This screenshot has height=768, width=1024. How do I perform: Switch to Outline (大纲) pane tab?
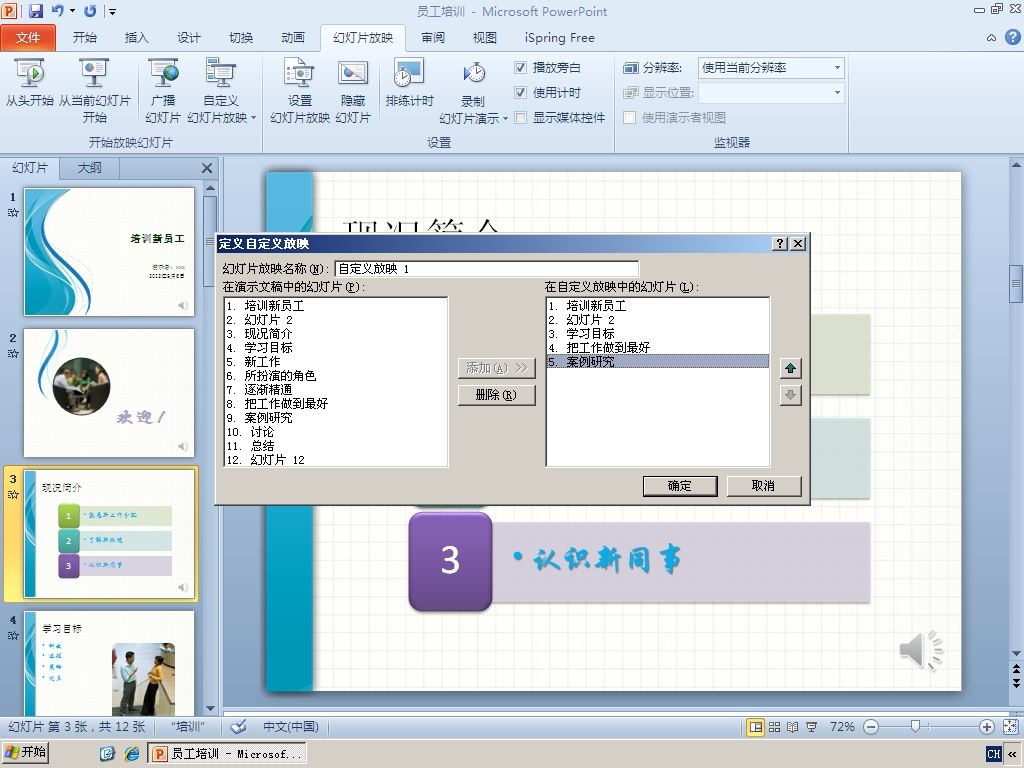click(89, 168)
